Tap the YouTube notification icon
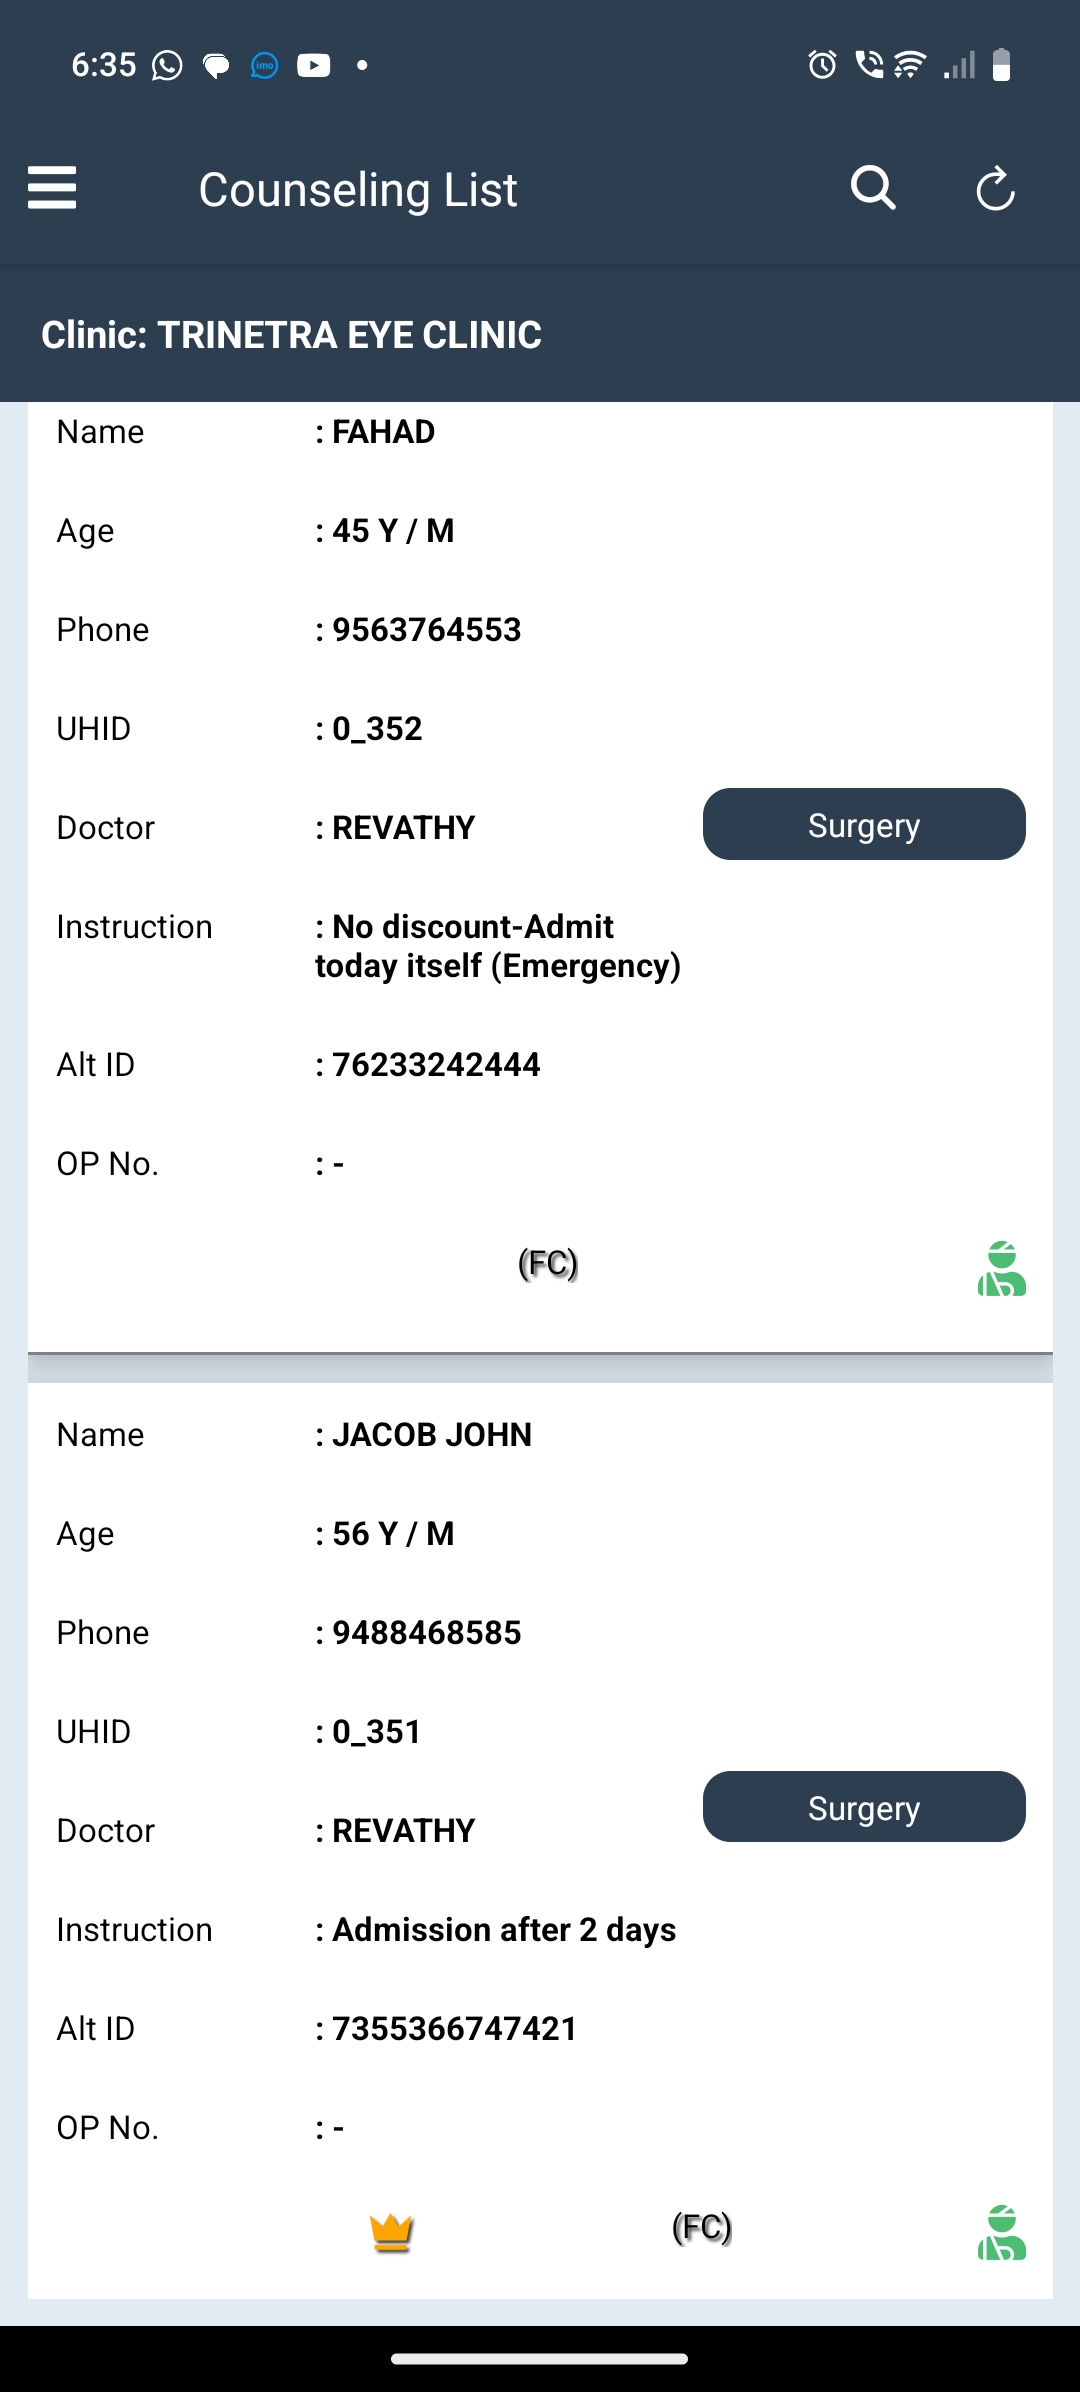The width and height of the screenshot is (1080, 2392). click(x=313, y=66)
